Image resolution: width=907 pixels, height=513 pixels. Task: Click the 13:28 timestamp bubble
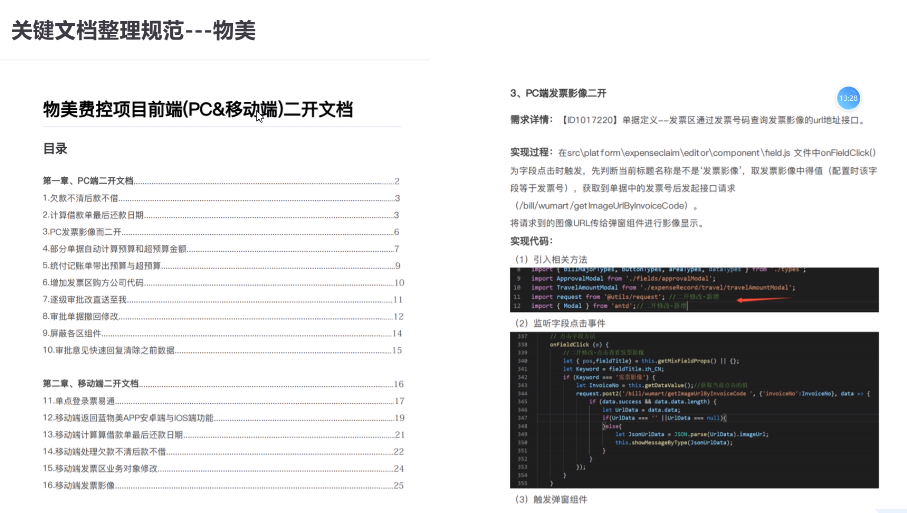pyautogui.click(x=849, y=98)
